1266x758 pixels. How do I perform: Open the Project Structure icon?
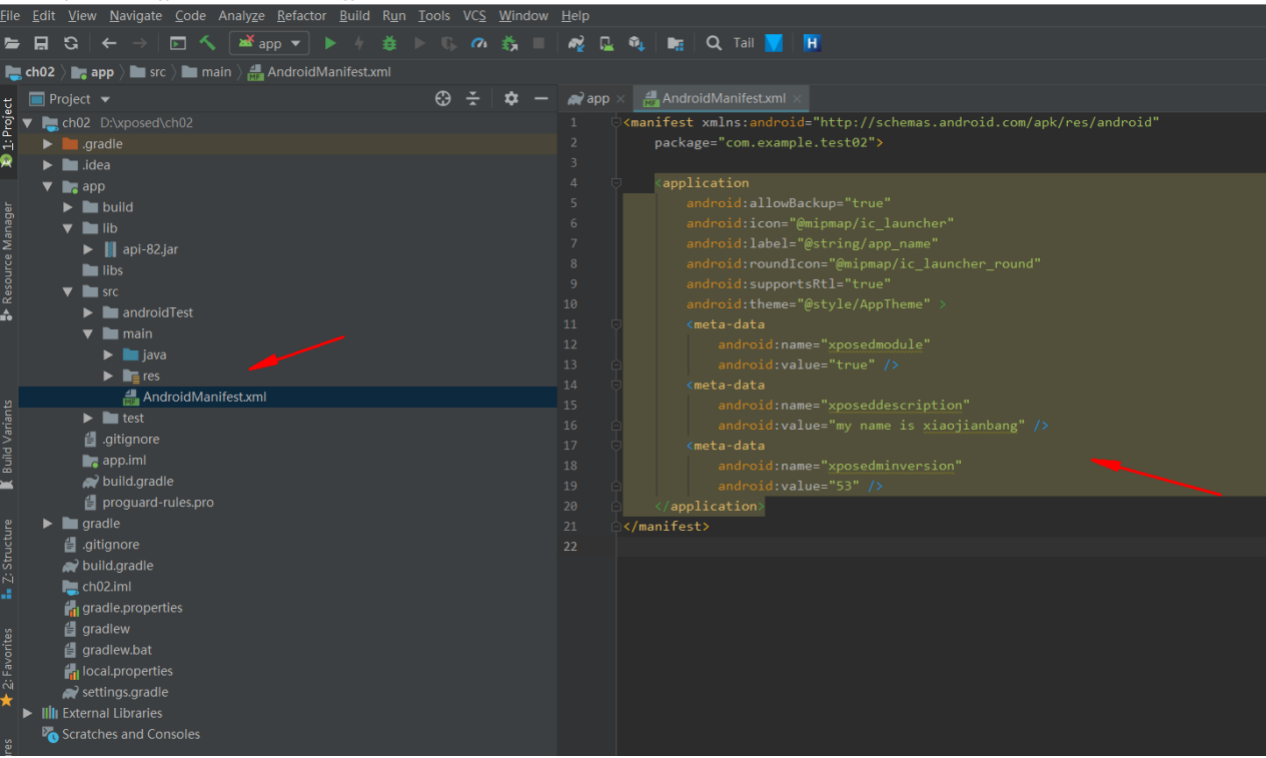(676, 43)
